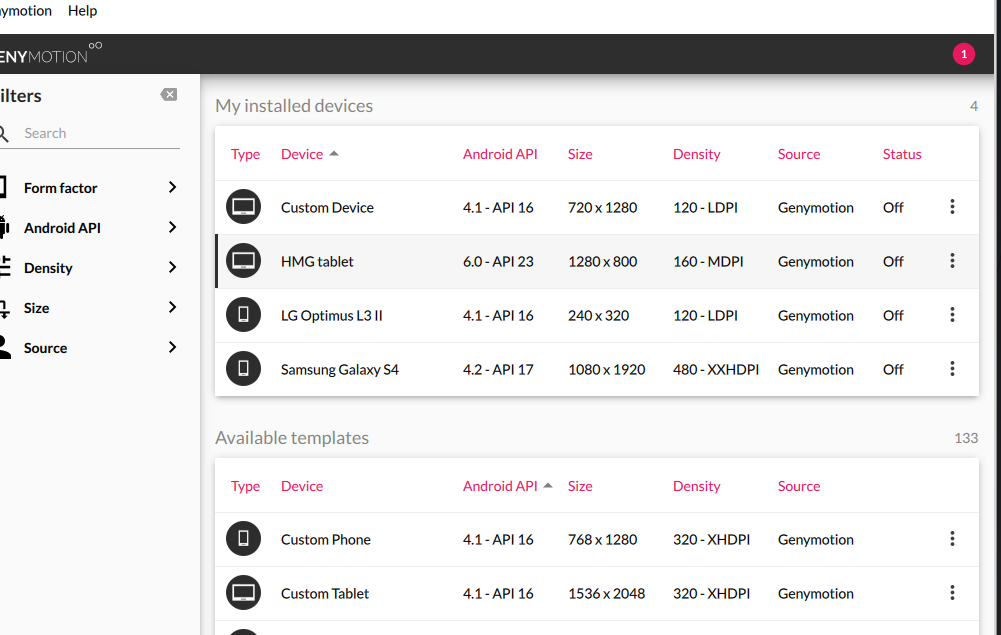Click the Source filter person icon
Image resolution: width=1001 pixels, height=635 pixels.
5,347
